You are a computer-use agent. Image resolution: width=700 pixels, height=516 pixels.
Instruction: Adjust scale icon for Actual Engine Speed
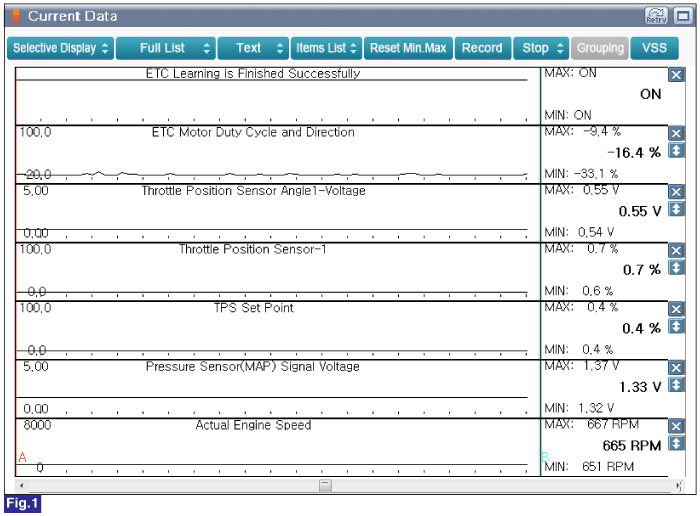coord(676,444)
